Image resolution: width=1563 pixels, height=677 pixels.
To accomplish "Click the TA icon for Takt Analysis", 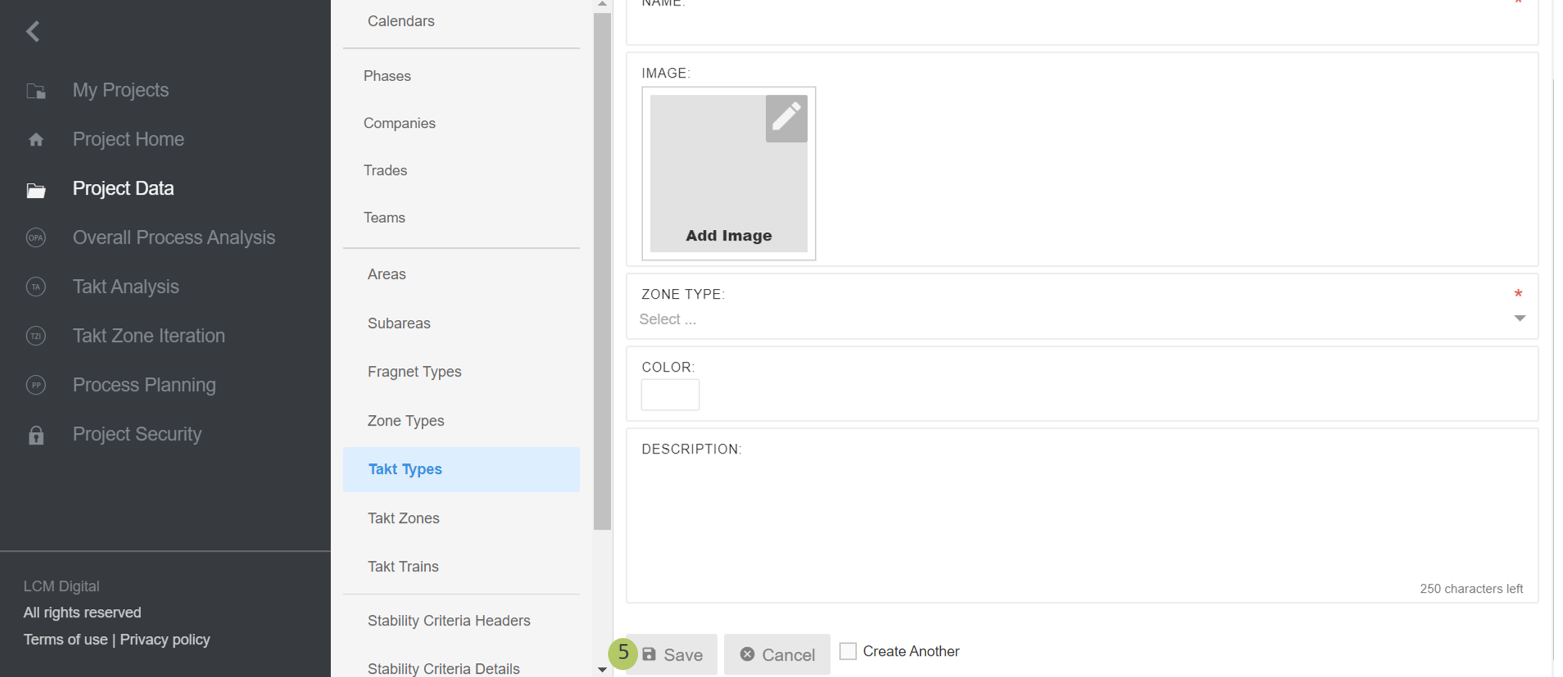I will pyautogui.click(x=36, y=286).
